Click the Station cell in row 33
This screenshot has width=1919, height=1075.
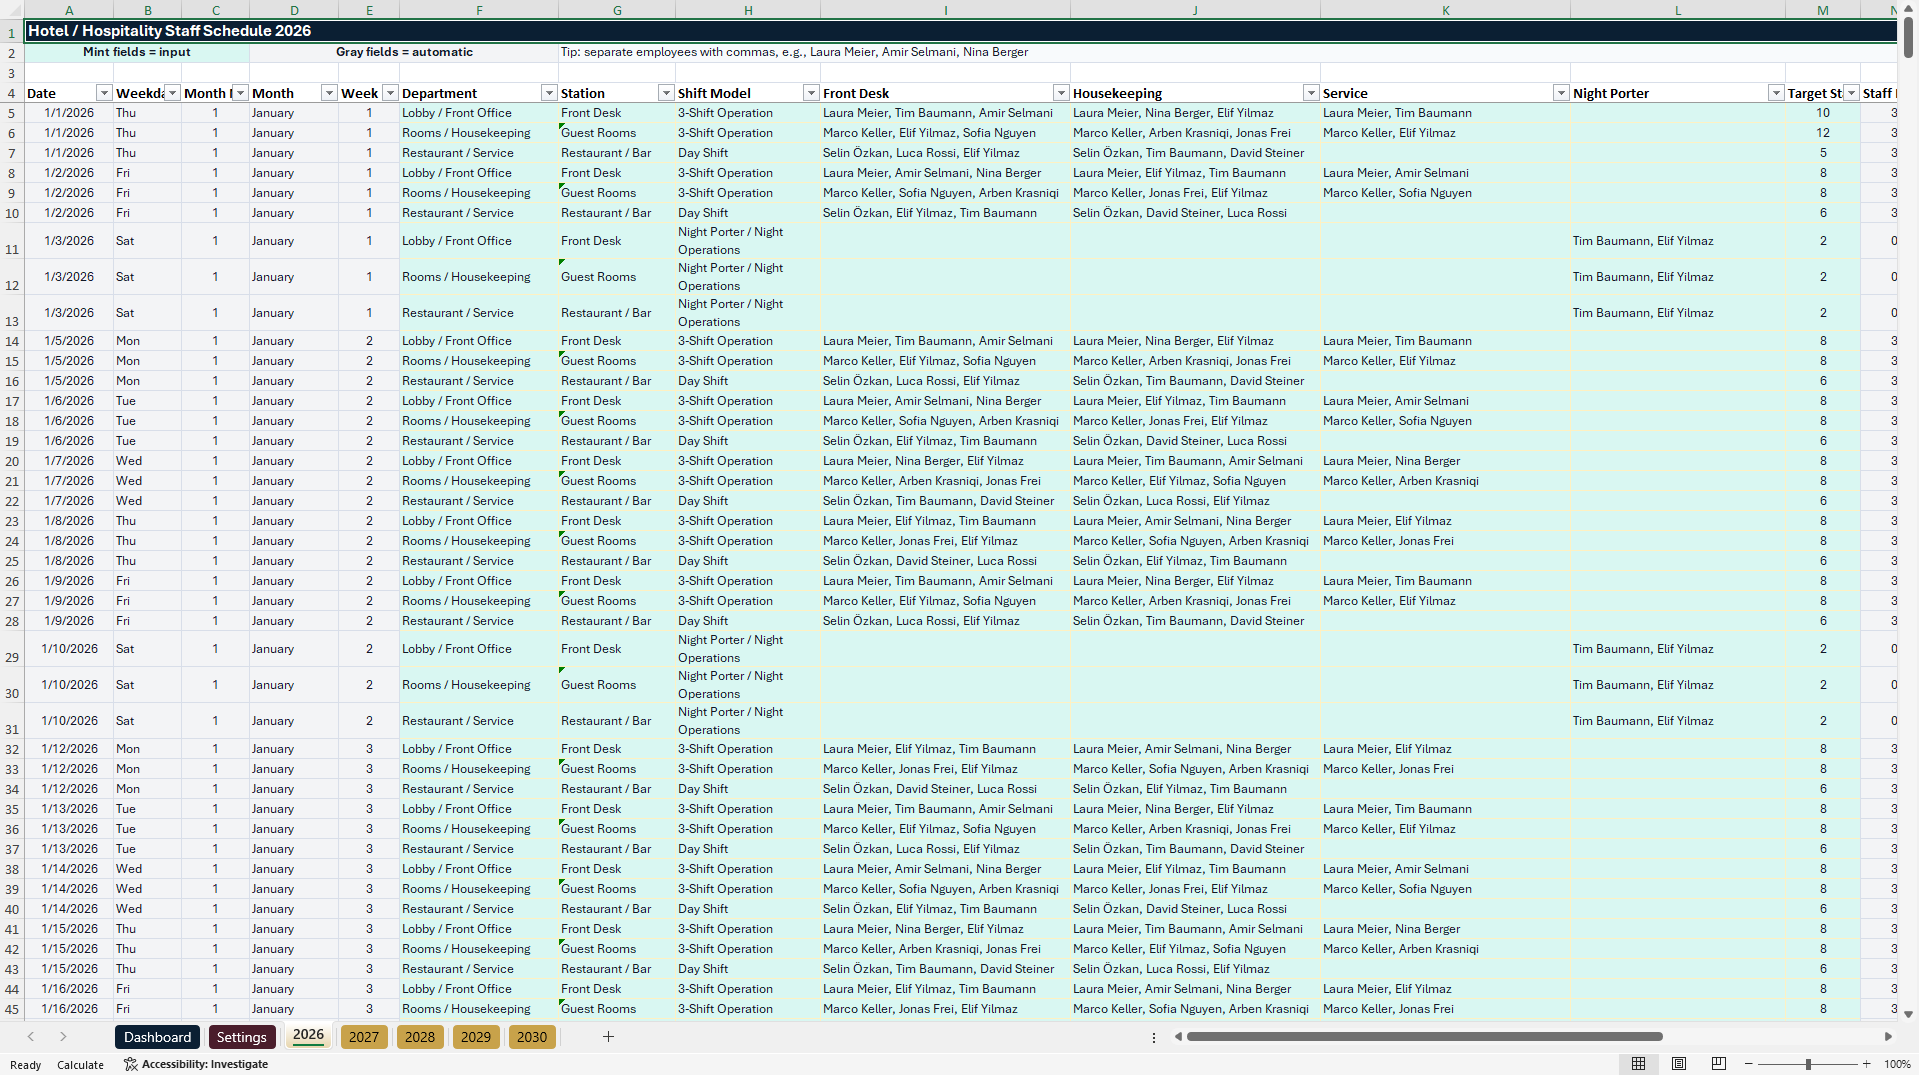click(x=617, y=769)
